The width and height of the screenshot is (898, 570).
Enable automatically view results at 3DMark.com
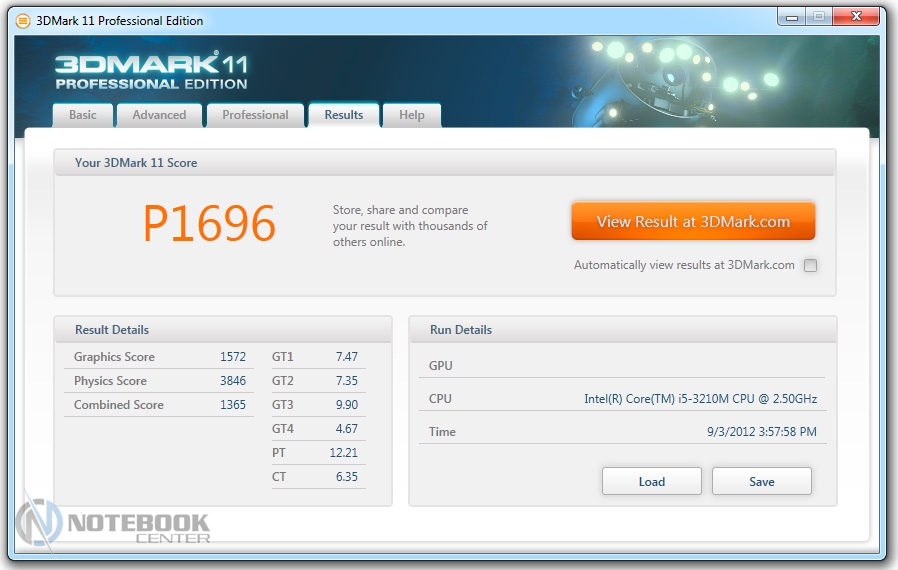coord(810,265)
